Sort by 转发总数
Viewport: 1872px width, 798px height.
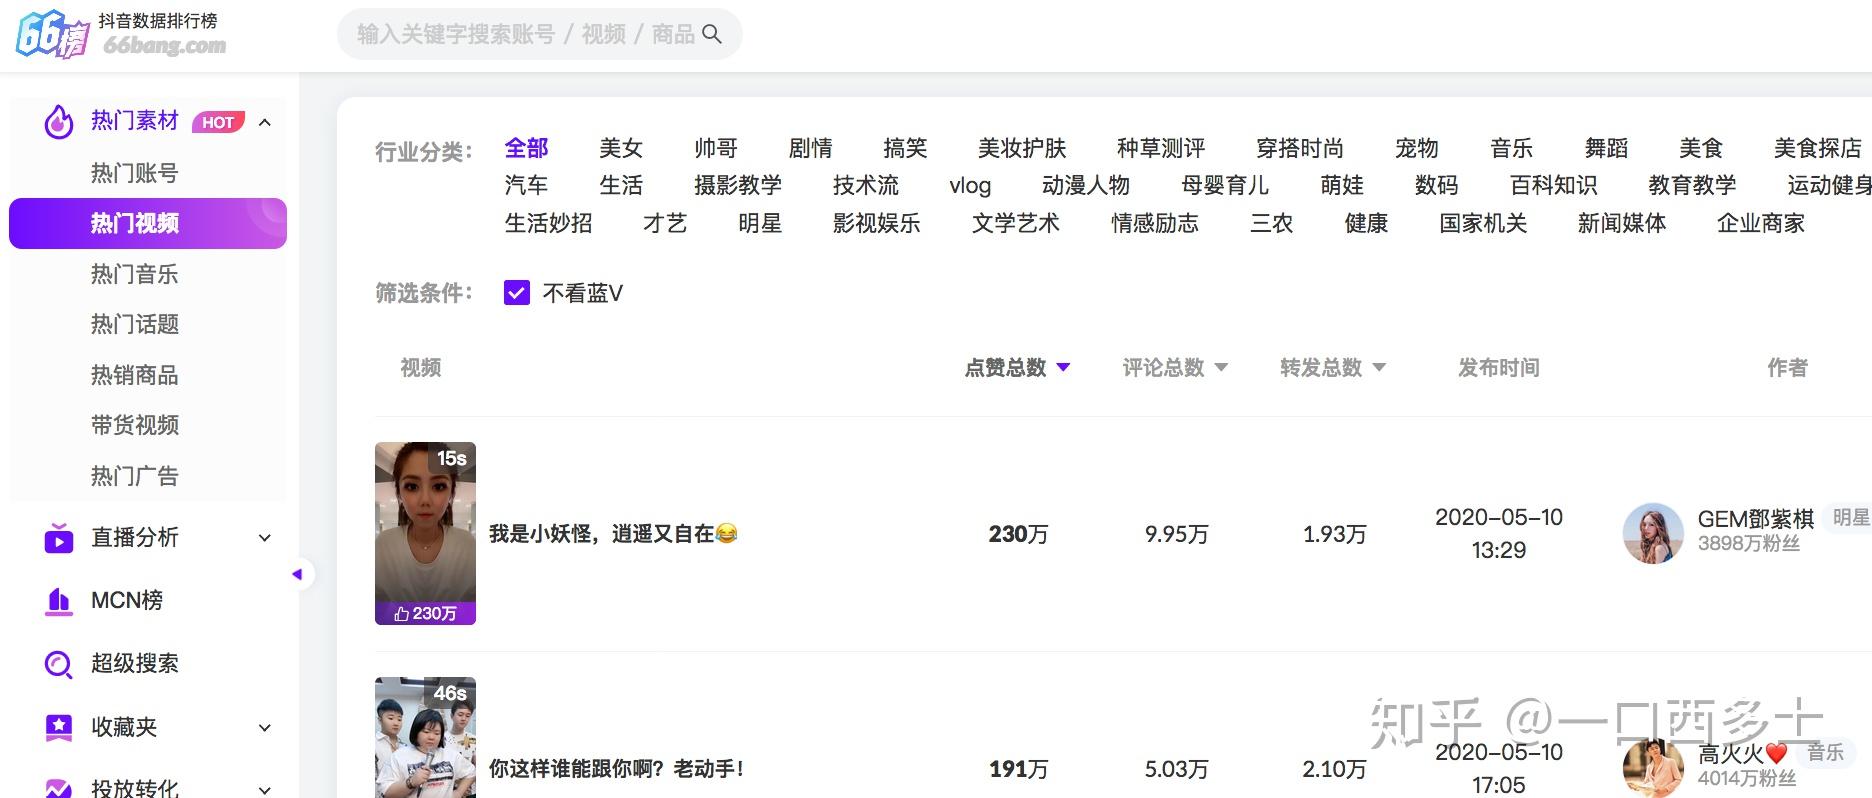coord(1333,368)
